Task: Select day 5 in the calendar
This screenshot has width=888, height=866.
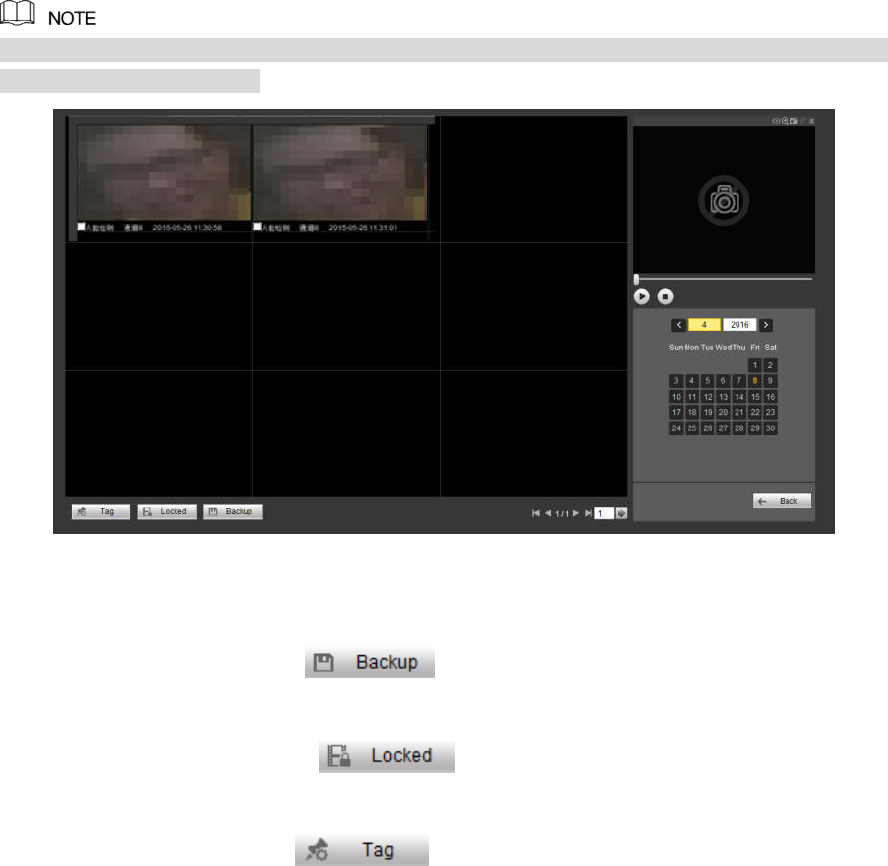Action: [707, 381]
